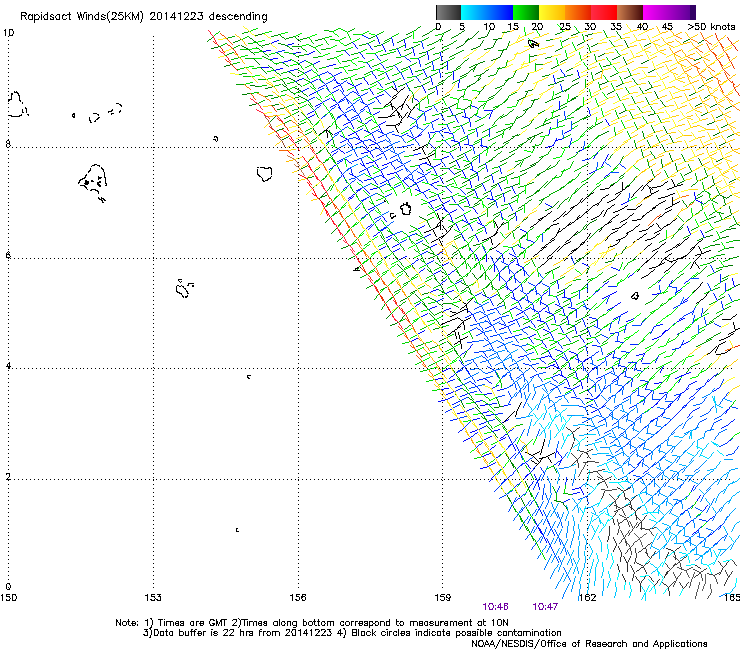Select the green 15-20 knots legend segment
The width and height of the screenshot is (740, 650).
coord(526,12)
